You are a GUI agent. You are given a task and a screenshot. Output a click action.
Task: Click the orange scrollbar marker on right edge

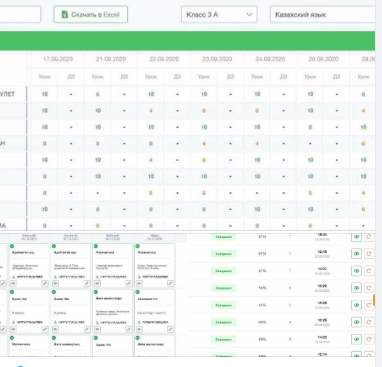374,300
